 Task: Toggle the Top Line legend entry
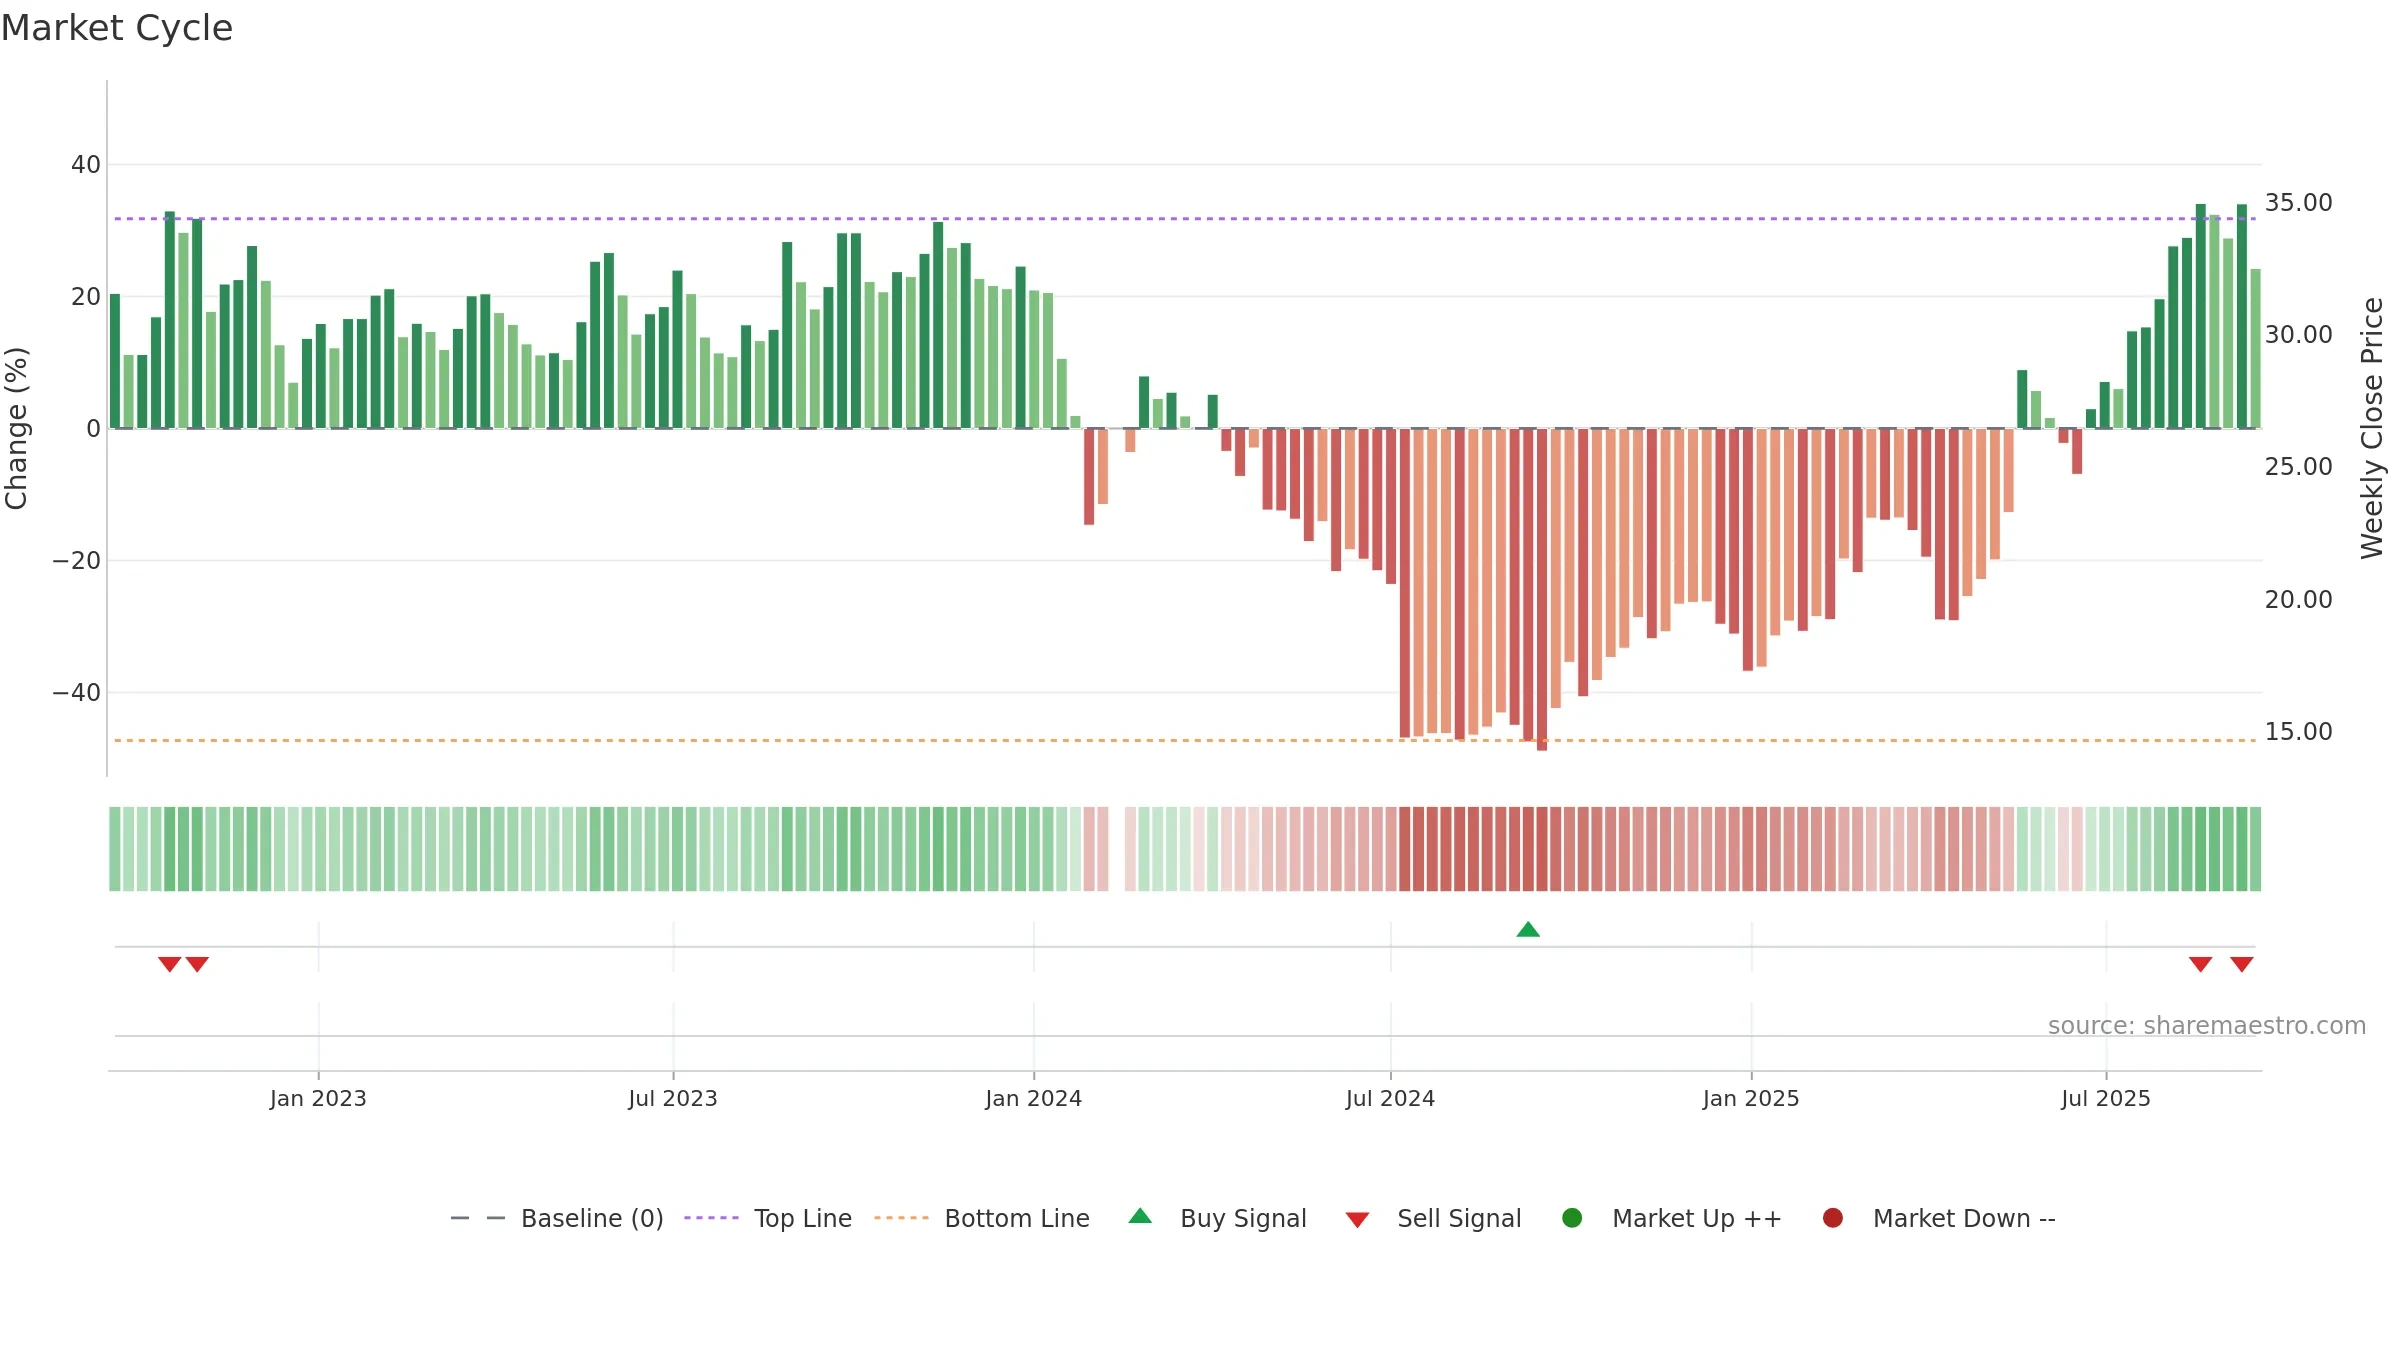(768, 1218)
